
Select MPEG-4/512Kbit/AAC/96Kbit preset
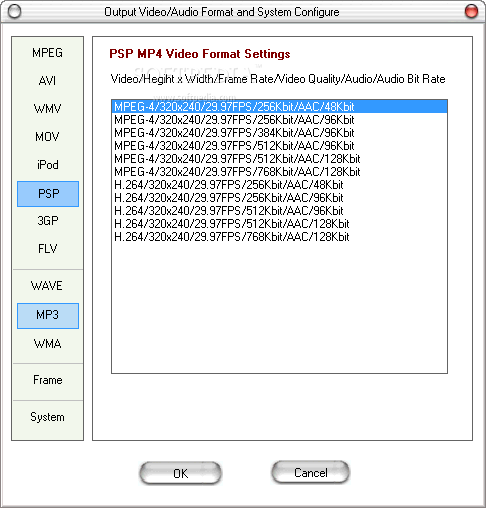click(x=279, y=146)
